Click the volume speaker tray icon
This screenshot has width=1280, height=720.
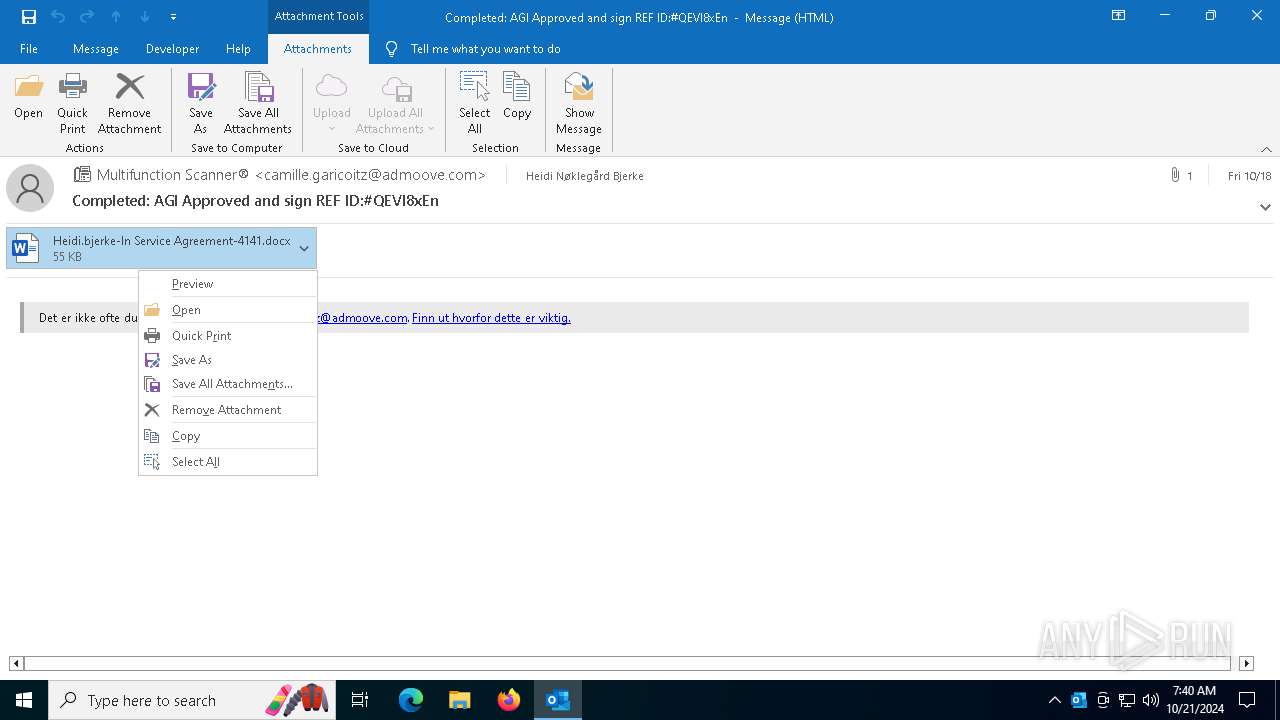pos(1151,700)
